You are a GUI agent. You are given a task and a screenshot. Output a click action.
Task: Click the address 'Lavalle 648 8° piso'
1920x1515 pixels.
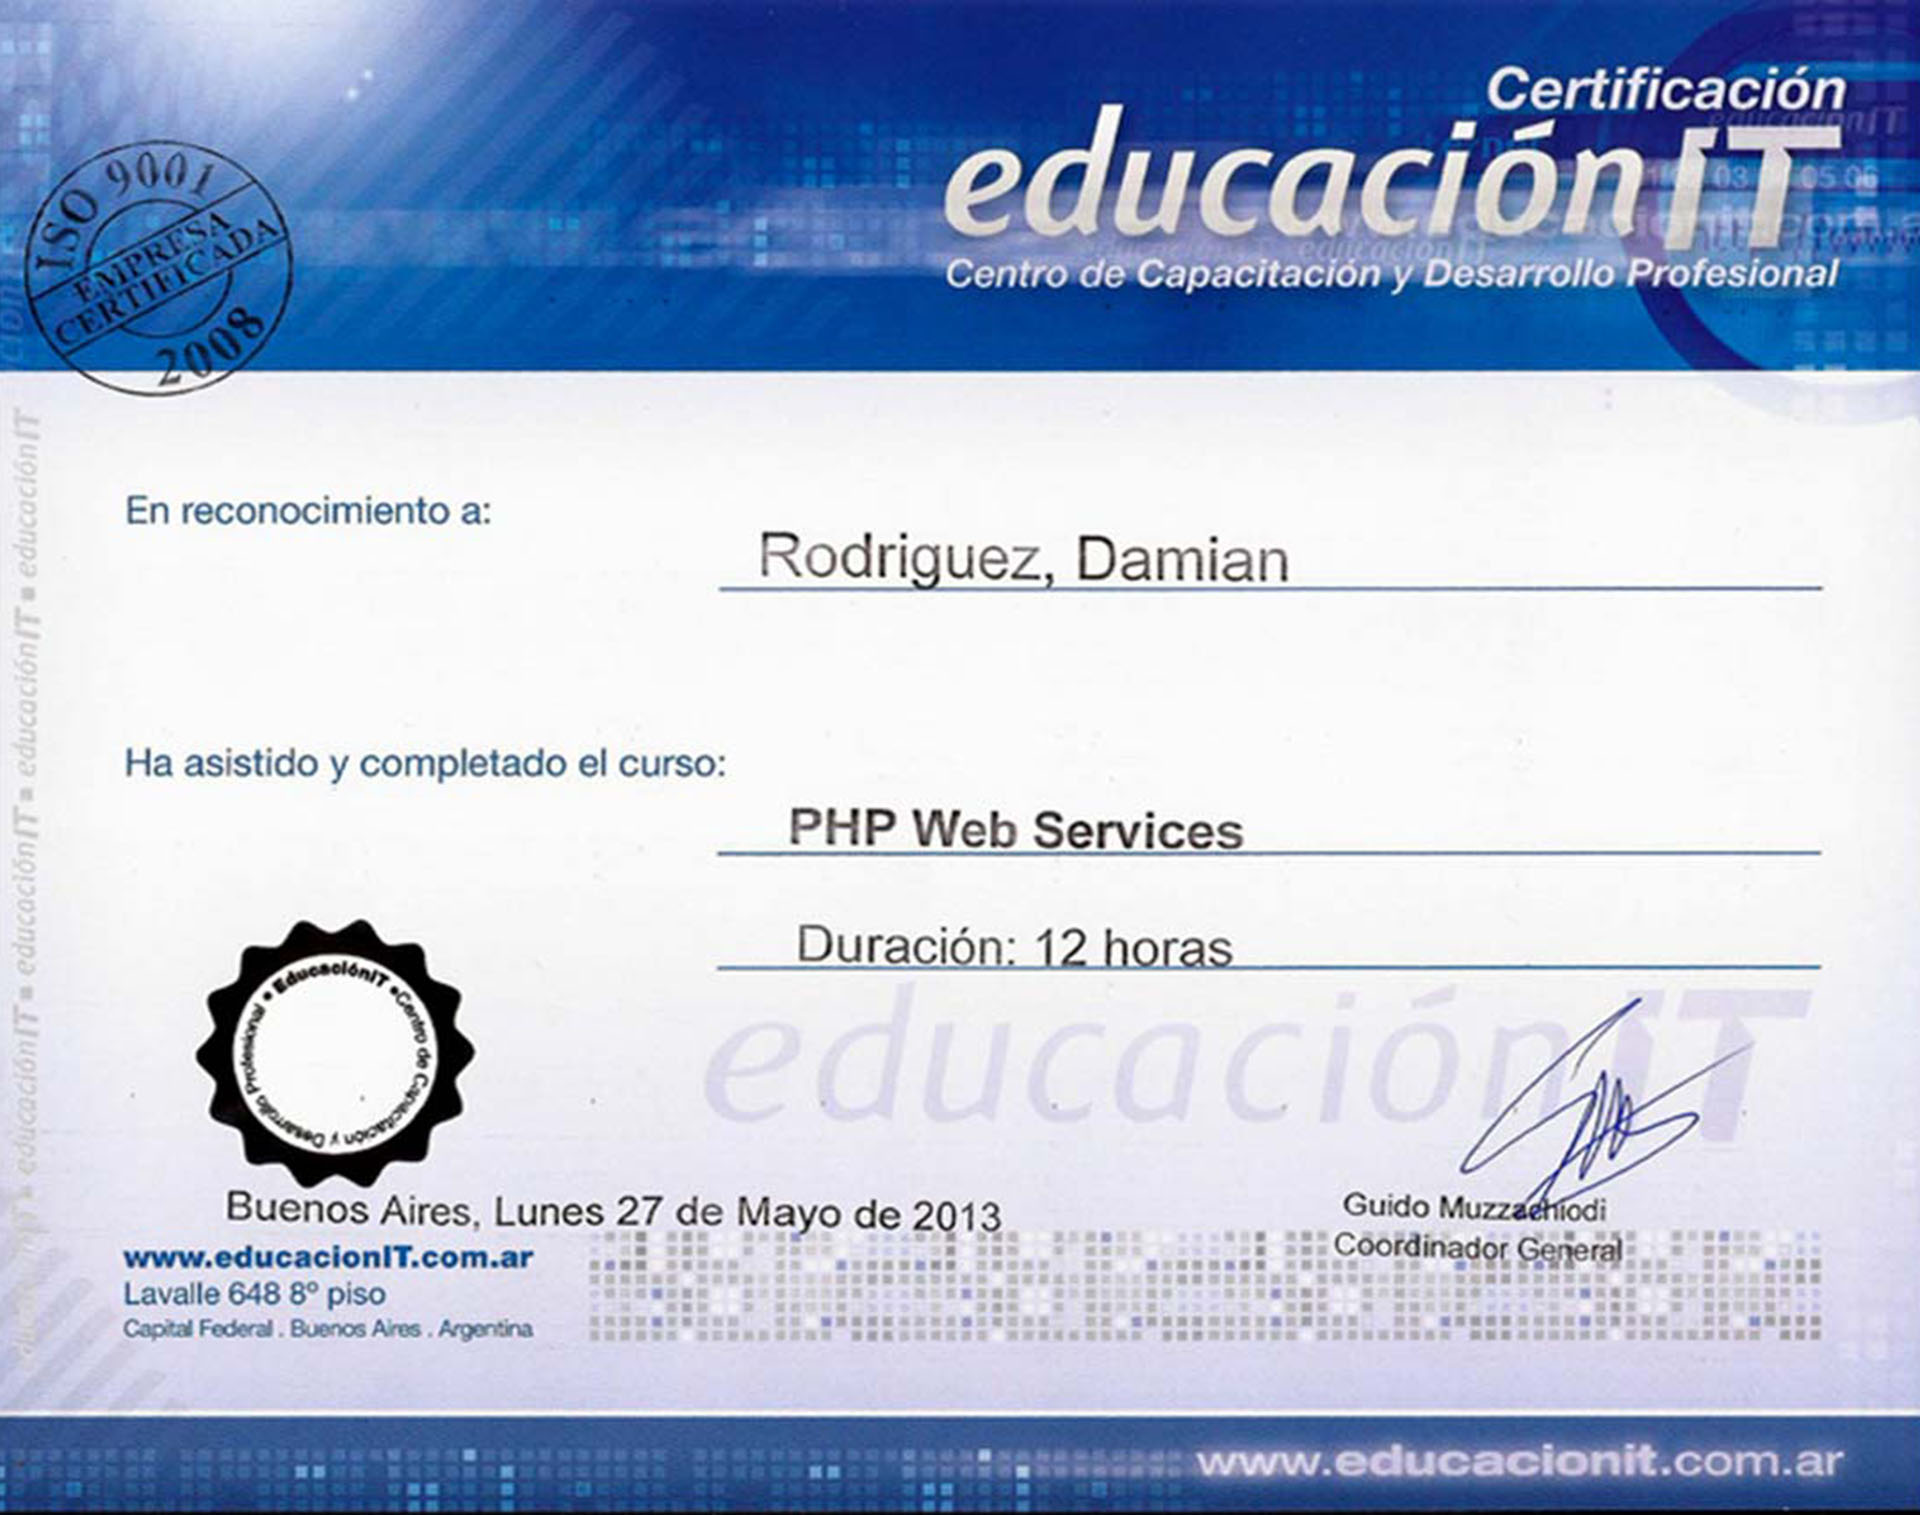pyautogui.click(x=254, y=1294)
